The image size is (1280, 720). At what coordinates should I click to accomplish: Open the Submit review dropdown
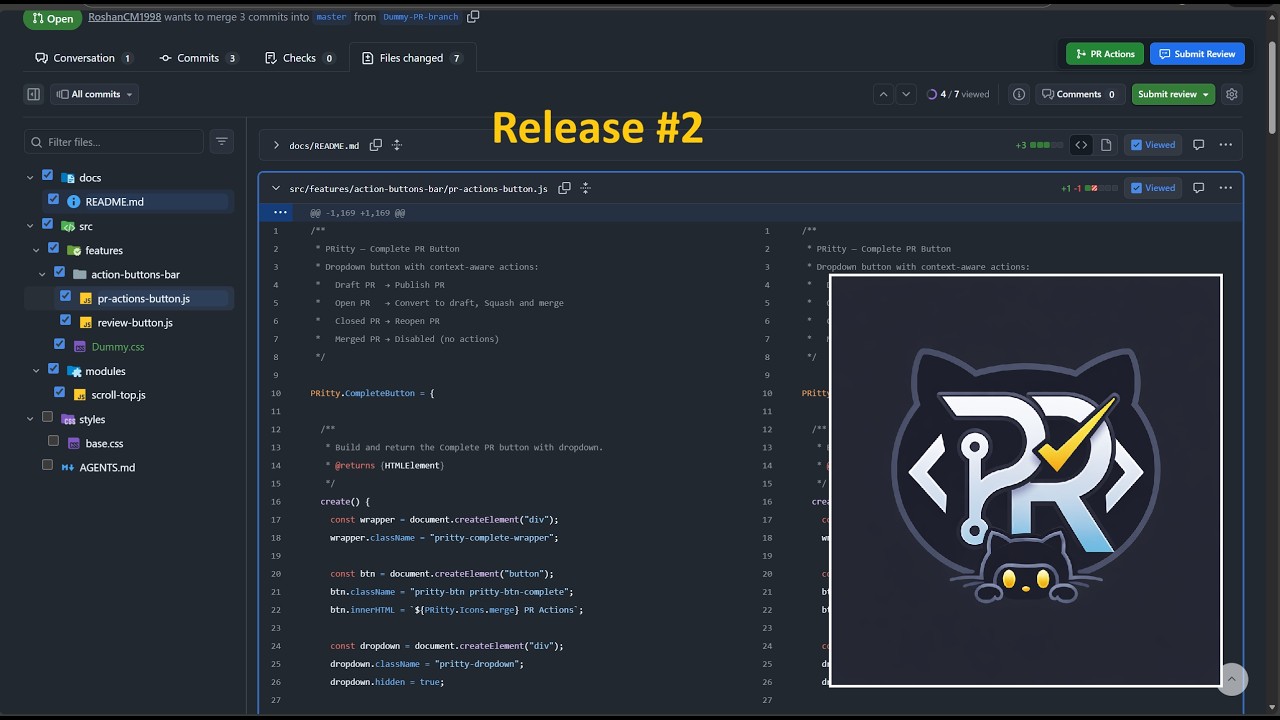(1173, 94)
